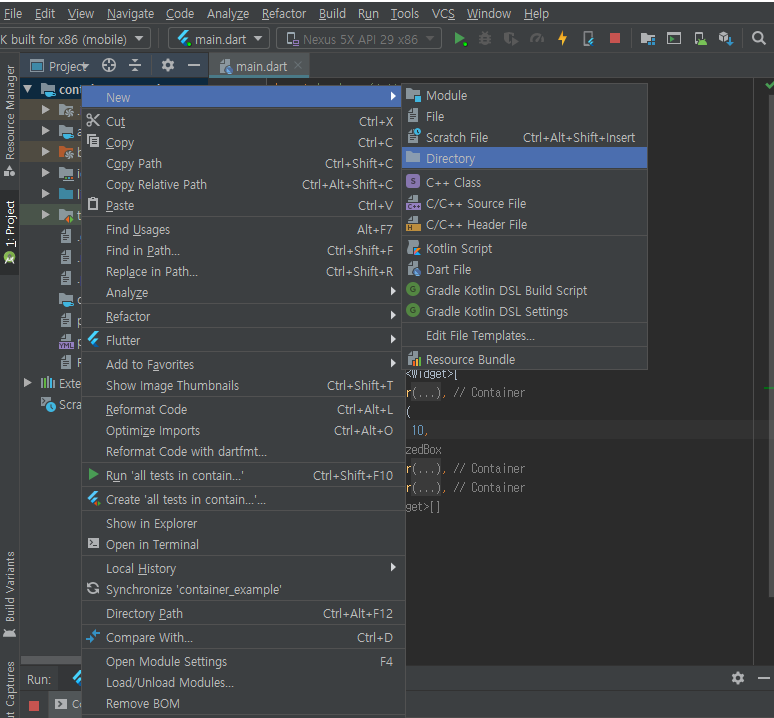Open the Run Anything toolbar icon

point(673,38)
